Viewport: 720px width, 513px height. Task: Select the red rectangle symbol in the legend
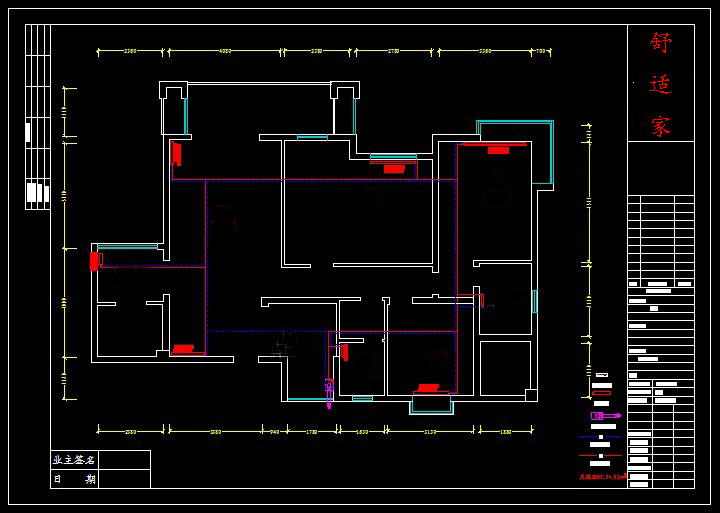[601, 393]
